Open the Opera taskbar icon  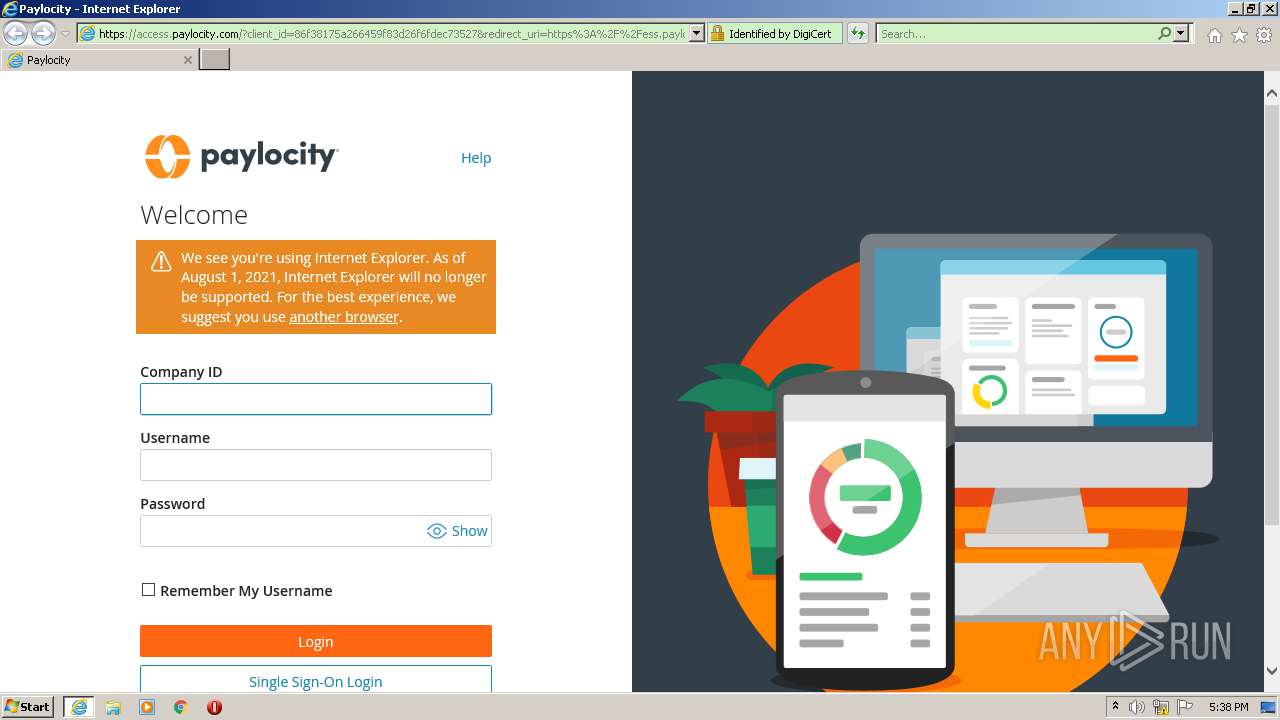click(x=214, y=707)
